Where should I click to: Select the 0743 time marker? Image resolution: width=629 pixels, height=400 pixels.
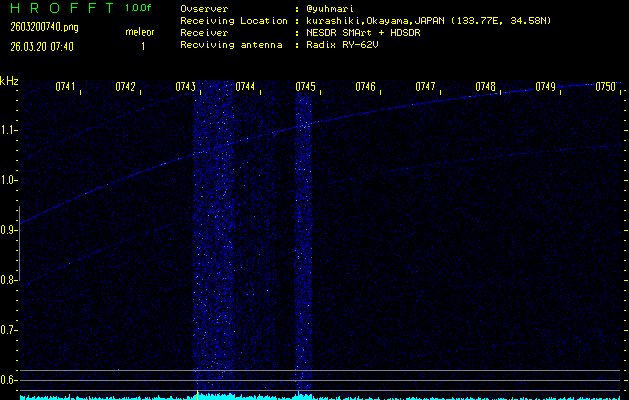(186, 88)
